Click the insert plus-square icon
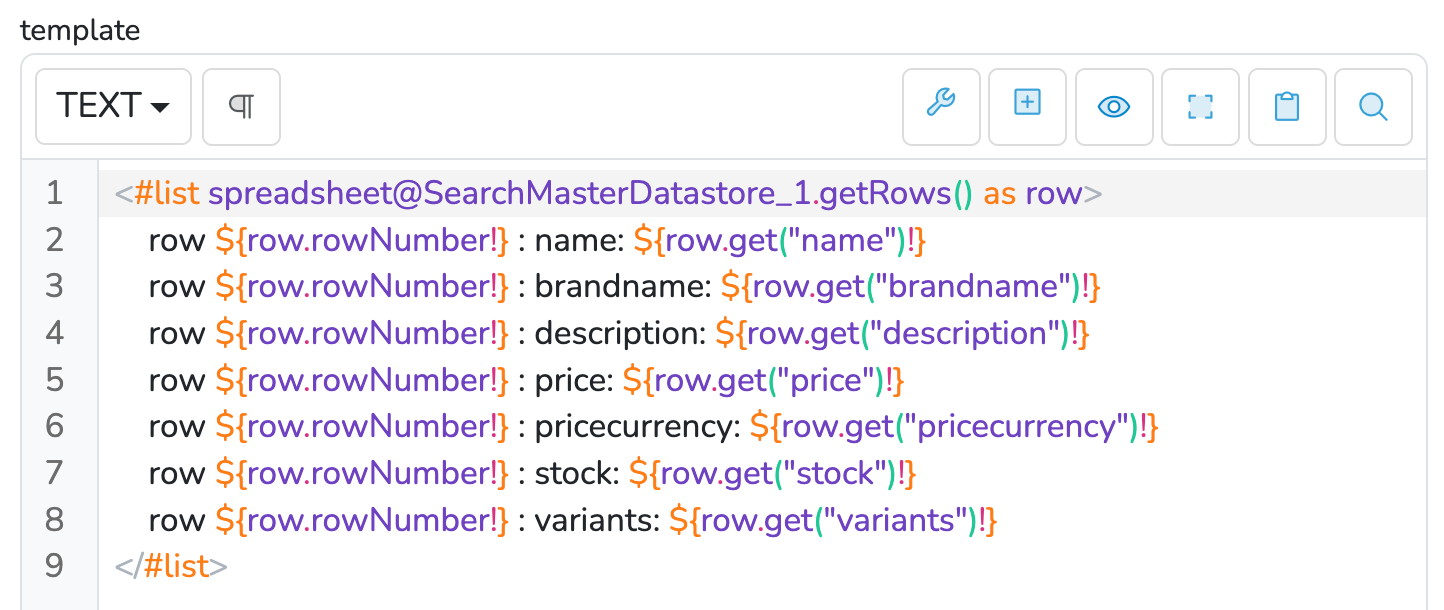1444x610 pixels. pos(1027,106)
